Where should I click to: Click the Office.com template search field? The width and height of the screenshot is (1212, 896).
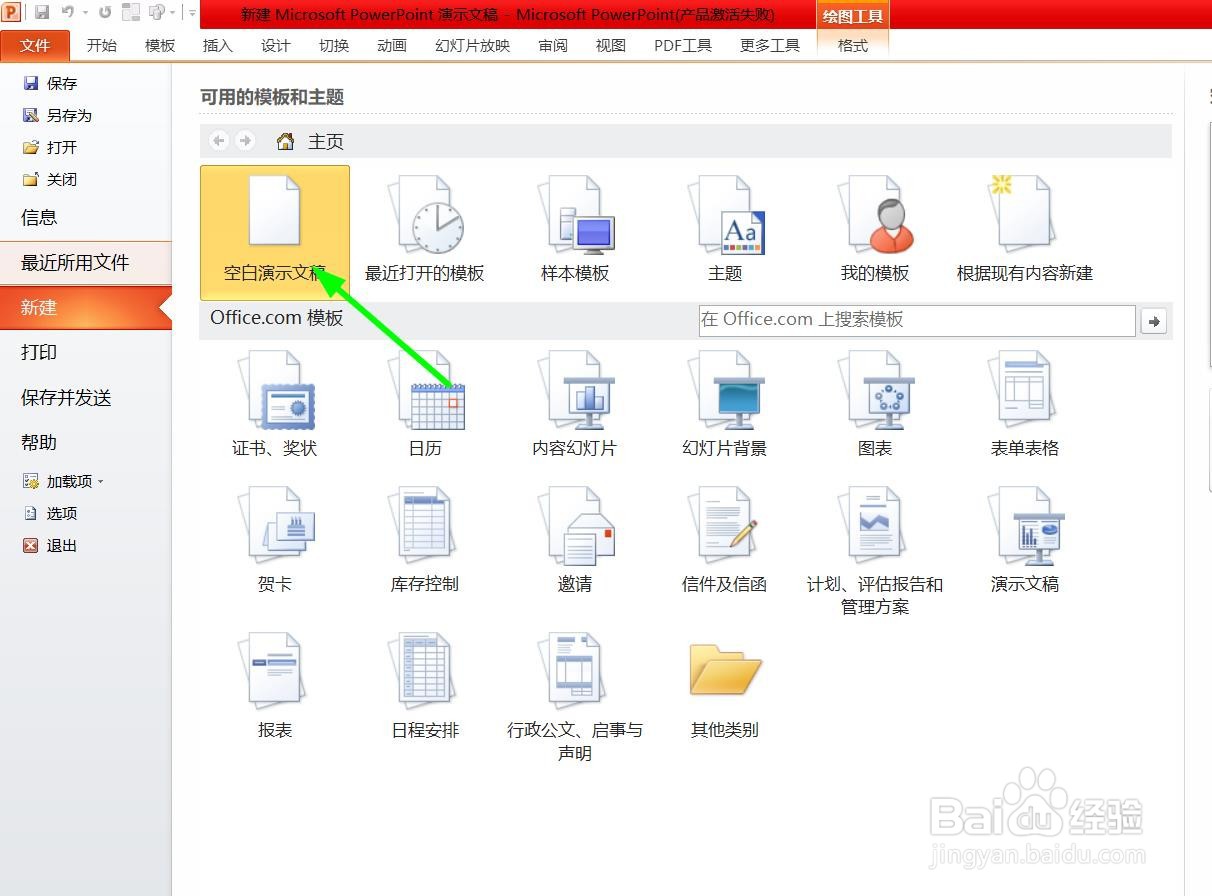click(x=917, y=320)
